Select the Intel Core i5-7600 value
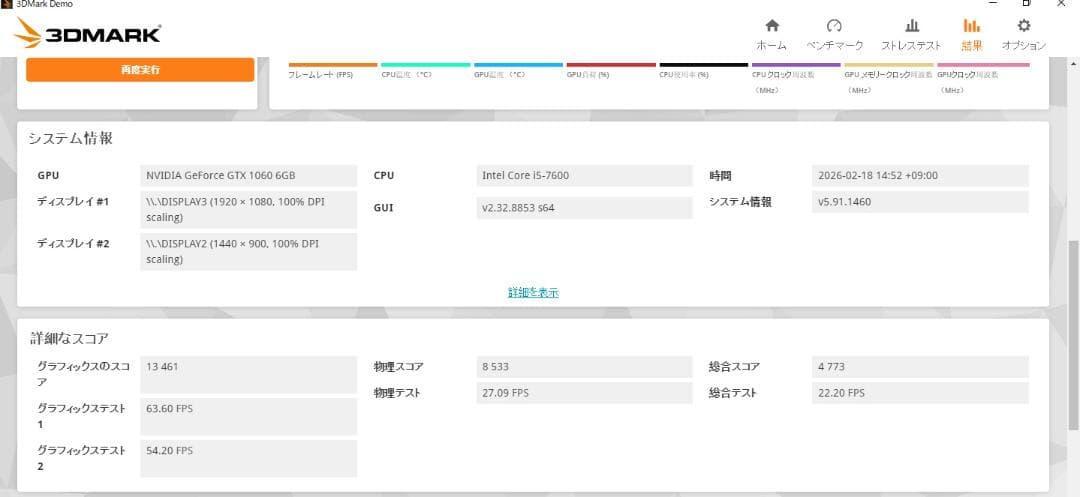 (x=584, y=176)
